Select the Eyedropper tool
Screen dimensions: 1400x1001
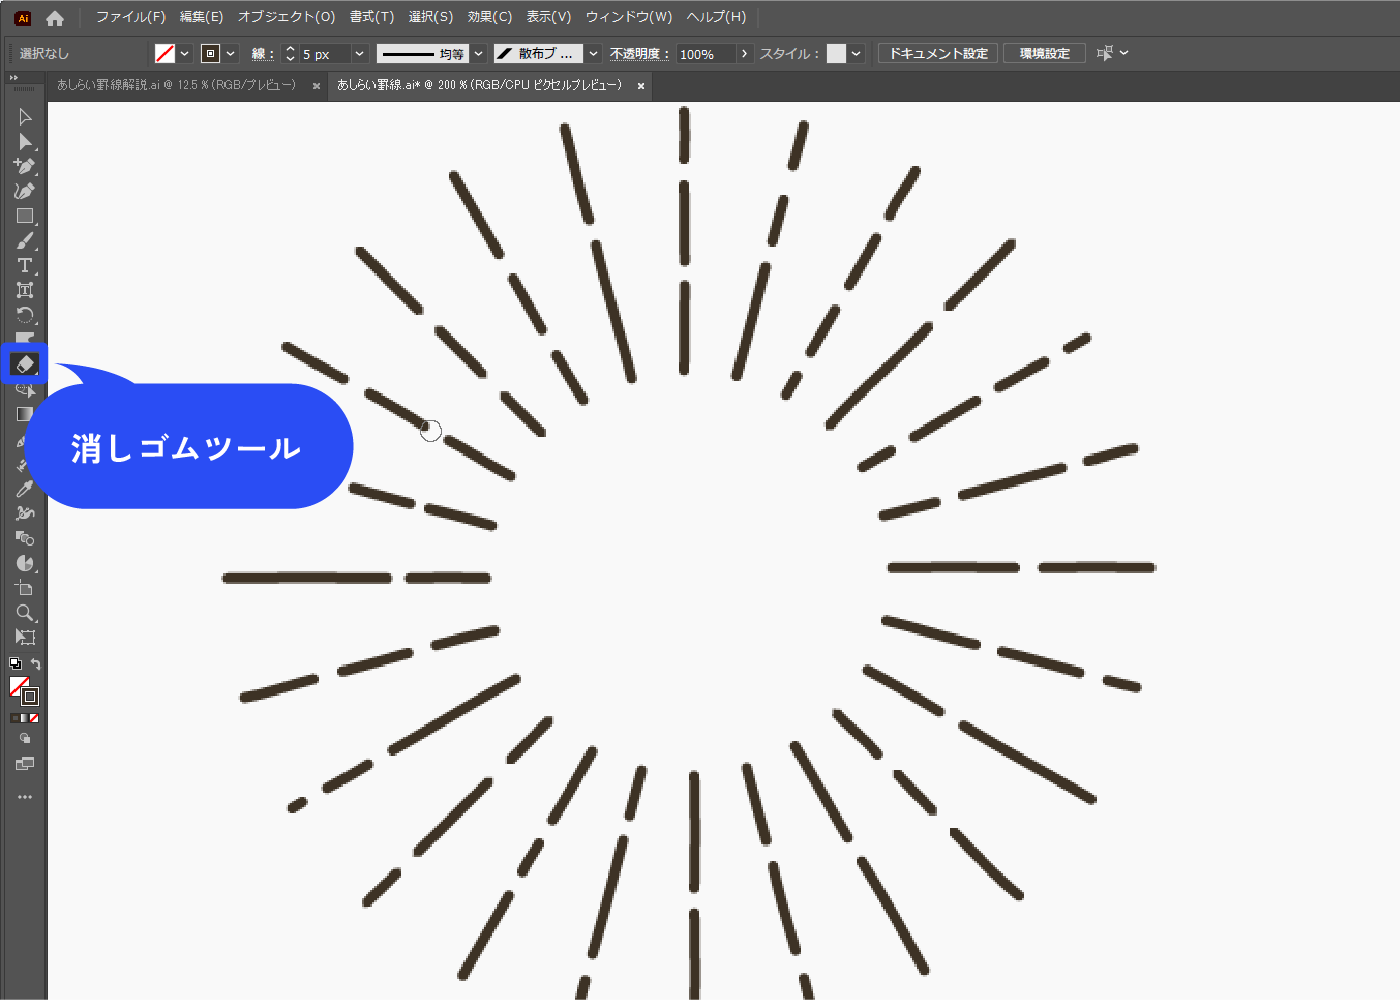(x=25, y=488)
